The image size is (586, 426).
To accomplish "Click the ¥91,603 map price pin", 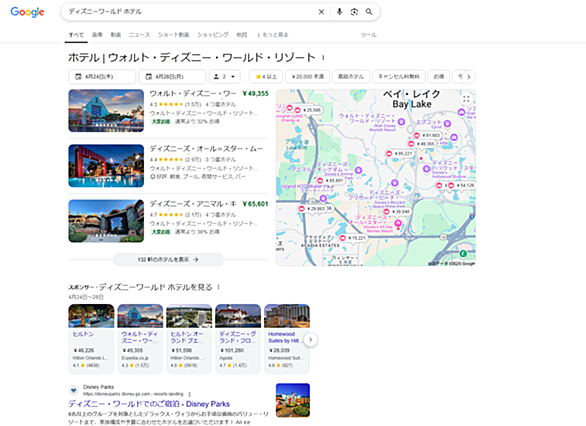I will point(427,135).
